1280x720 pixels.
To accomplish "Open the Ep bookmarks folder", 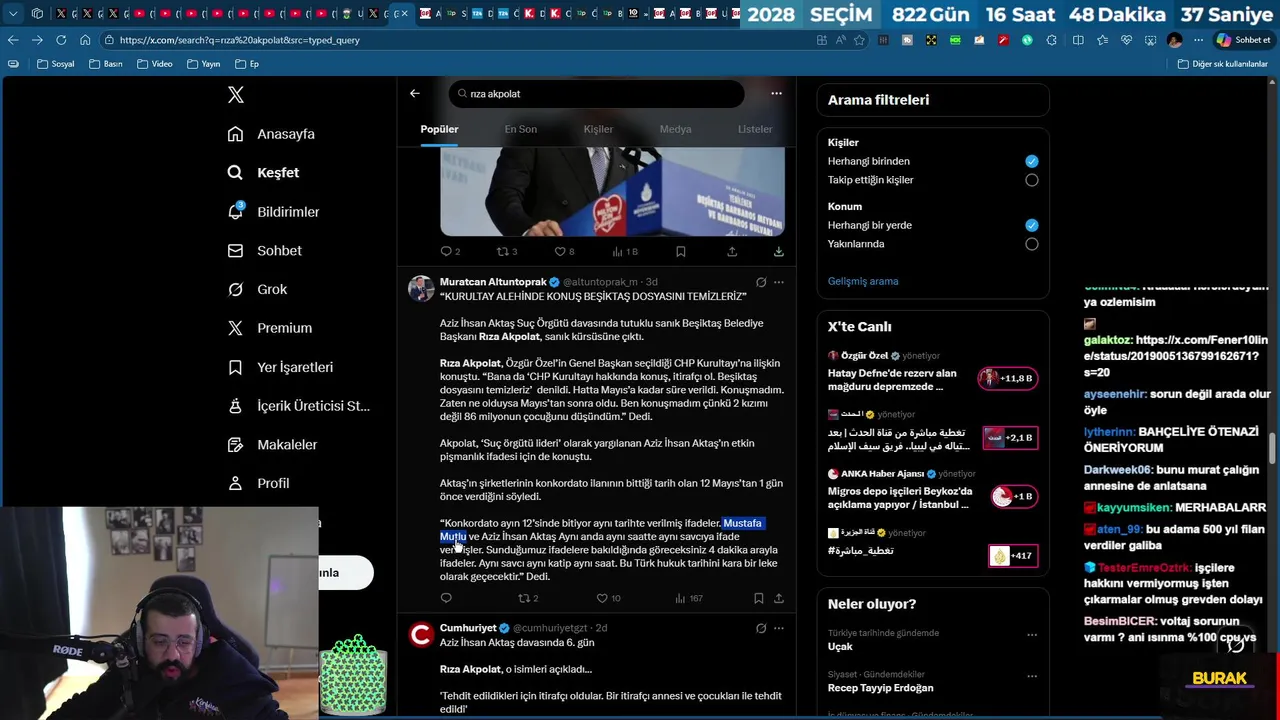I will (247, 64).
